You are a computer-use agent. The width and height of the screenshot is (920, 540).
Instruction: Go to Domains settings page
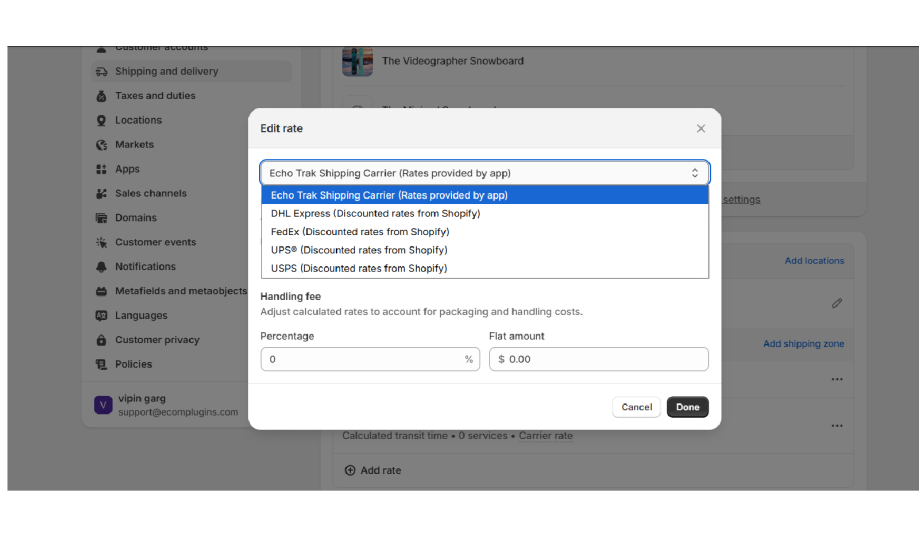point(136,218)
